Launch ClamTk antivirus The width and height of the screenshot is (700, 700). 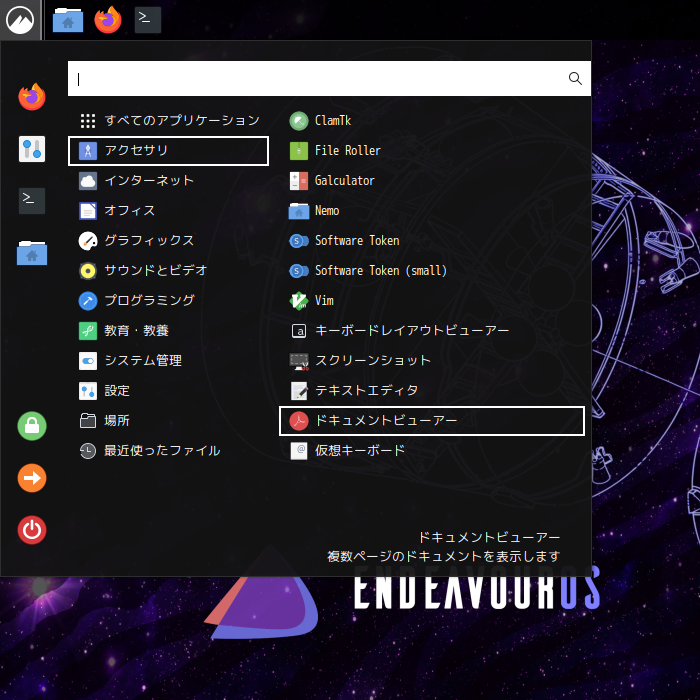(x=432, y=121)
